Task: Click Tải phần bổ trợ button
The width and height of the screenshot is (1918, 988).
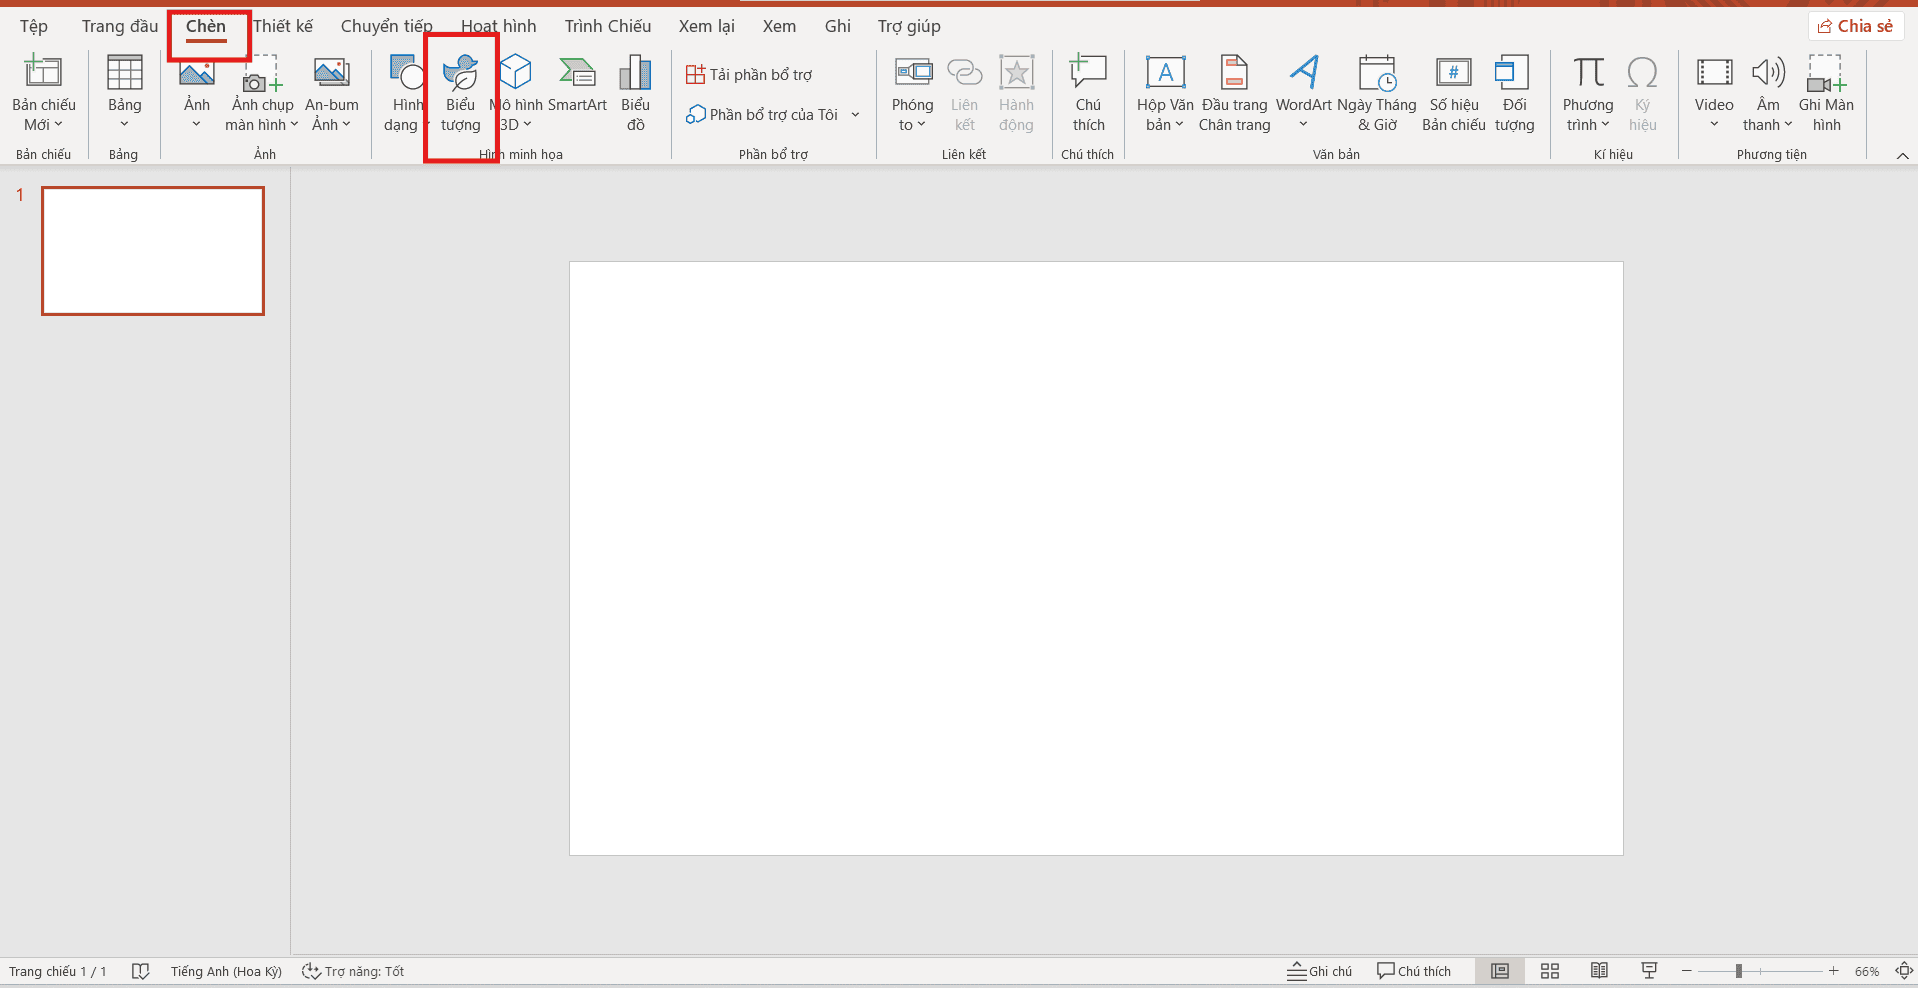Action: point(749,75)
